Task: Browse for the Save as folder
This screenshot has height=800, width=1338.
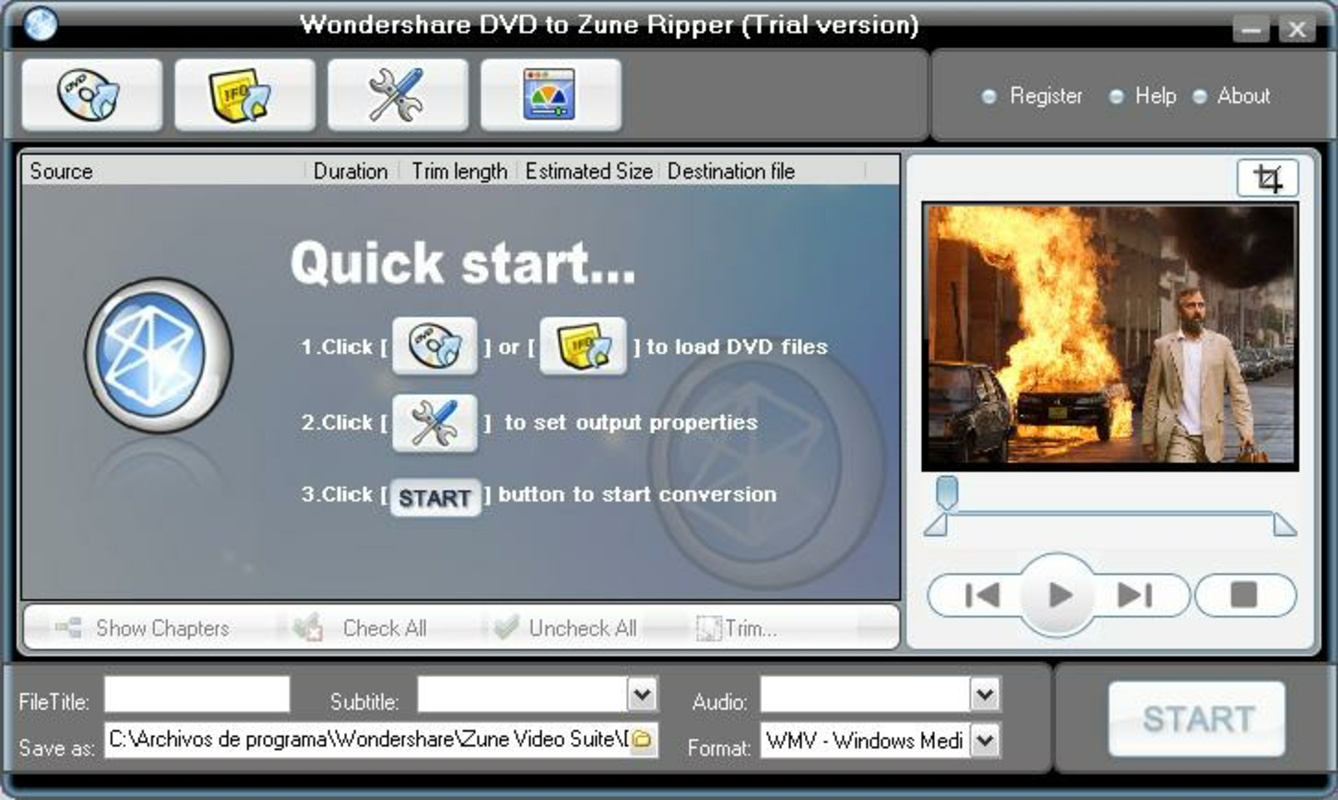Action: click(643, 741)
